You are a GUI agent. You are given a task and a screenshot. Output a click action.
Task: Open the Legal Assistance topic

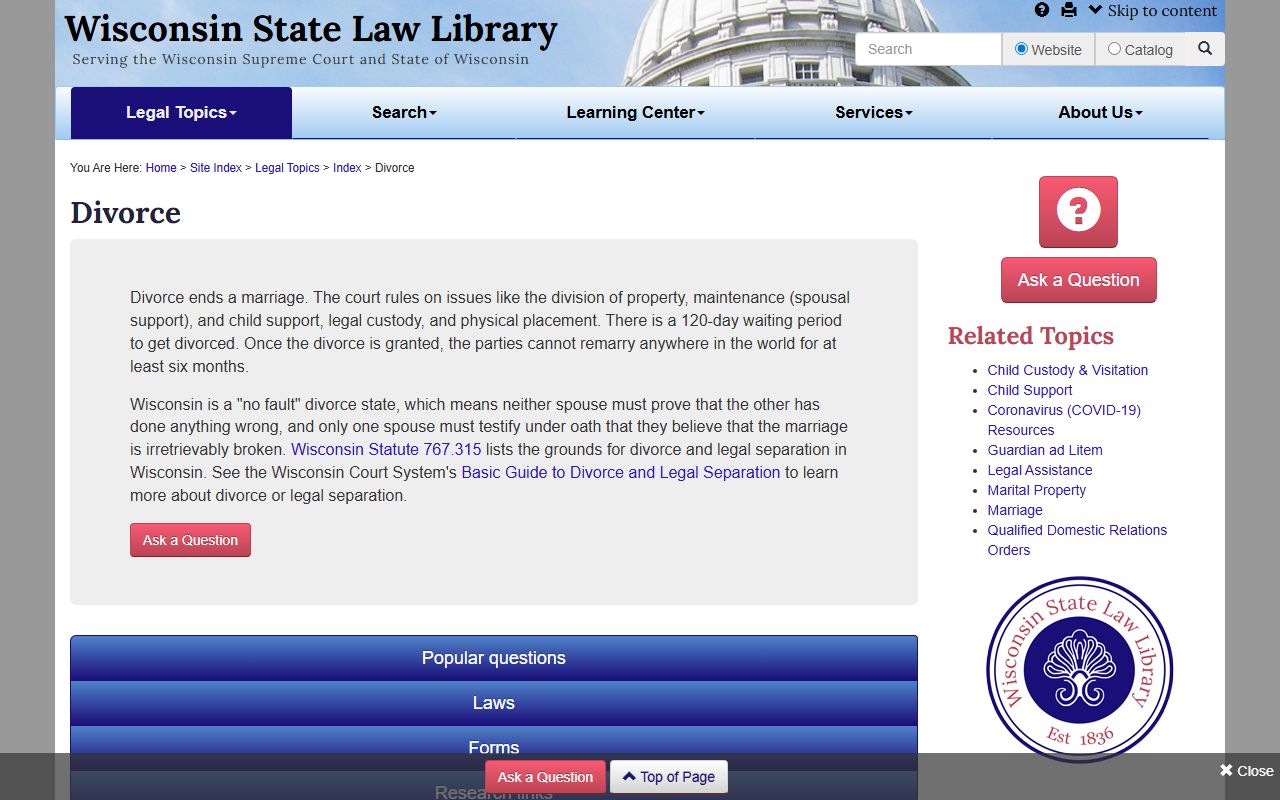[1040, 470]
